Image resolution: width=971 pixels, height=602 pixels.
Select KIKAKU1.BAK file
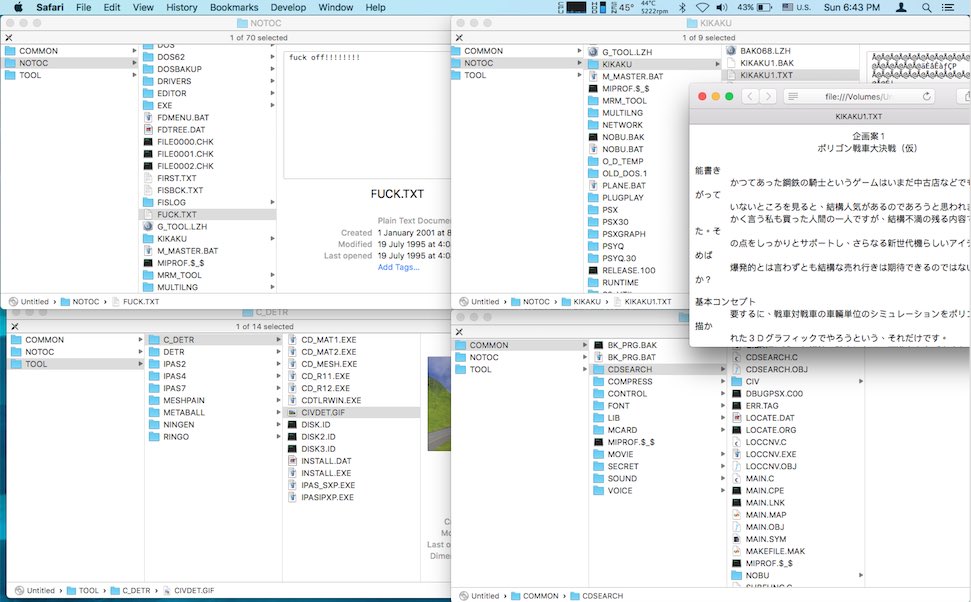[x=791, y=63]
